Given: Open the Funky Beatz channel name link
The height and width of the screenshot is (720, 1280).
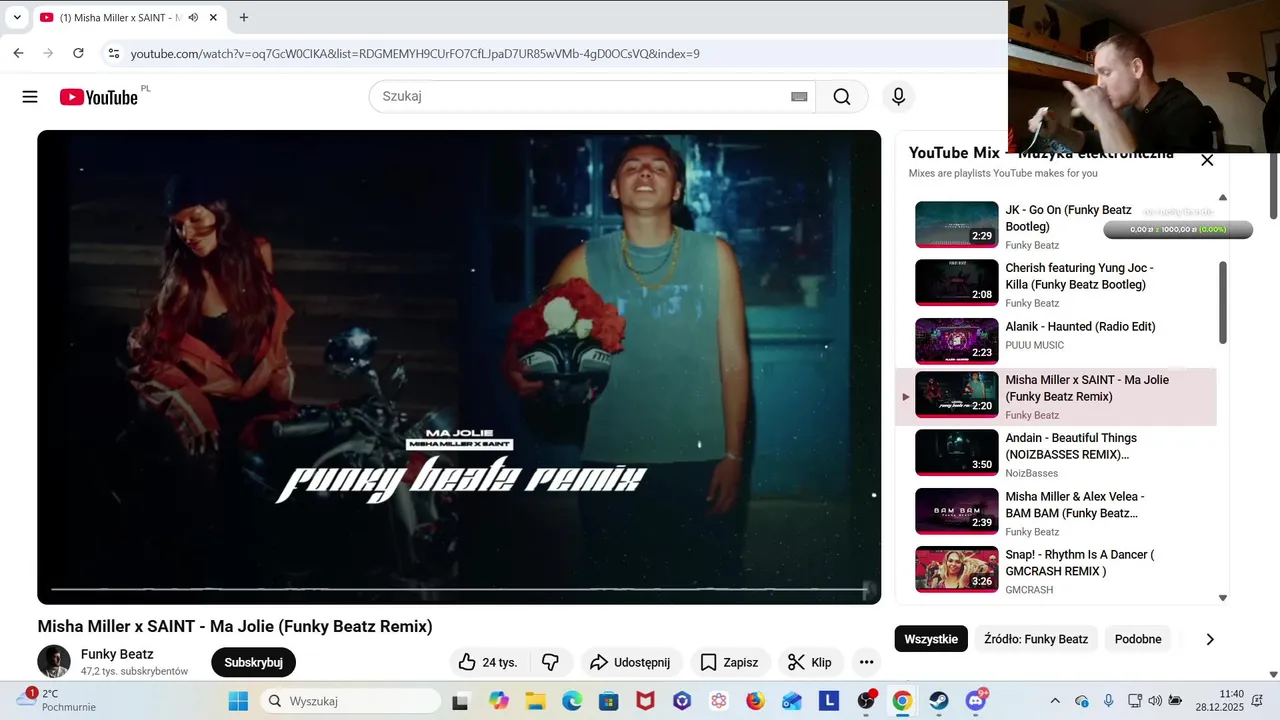Looking at the screenshot, I should pos(117,654).
